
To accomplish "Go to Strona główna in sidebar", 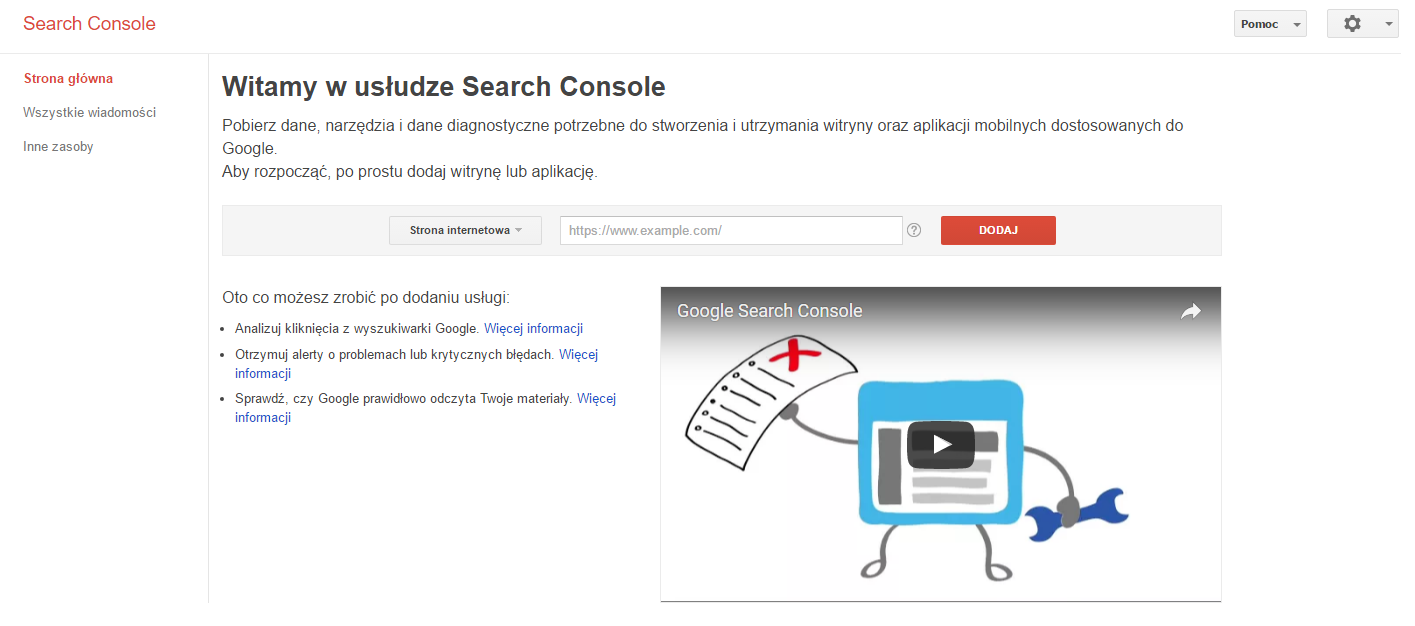I will point(68,78).
